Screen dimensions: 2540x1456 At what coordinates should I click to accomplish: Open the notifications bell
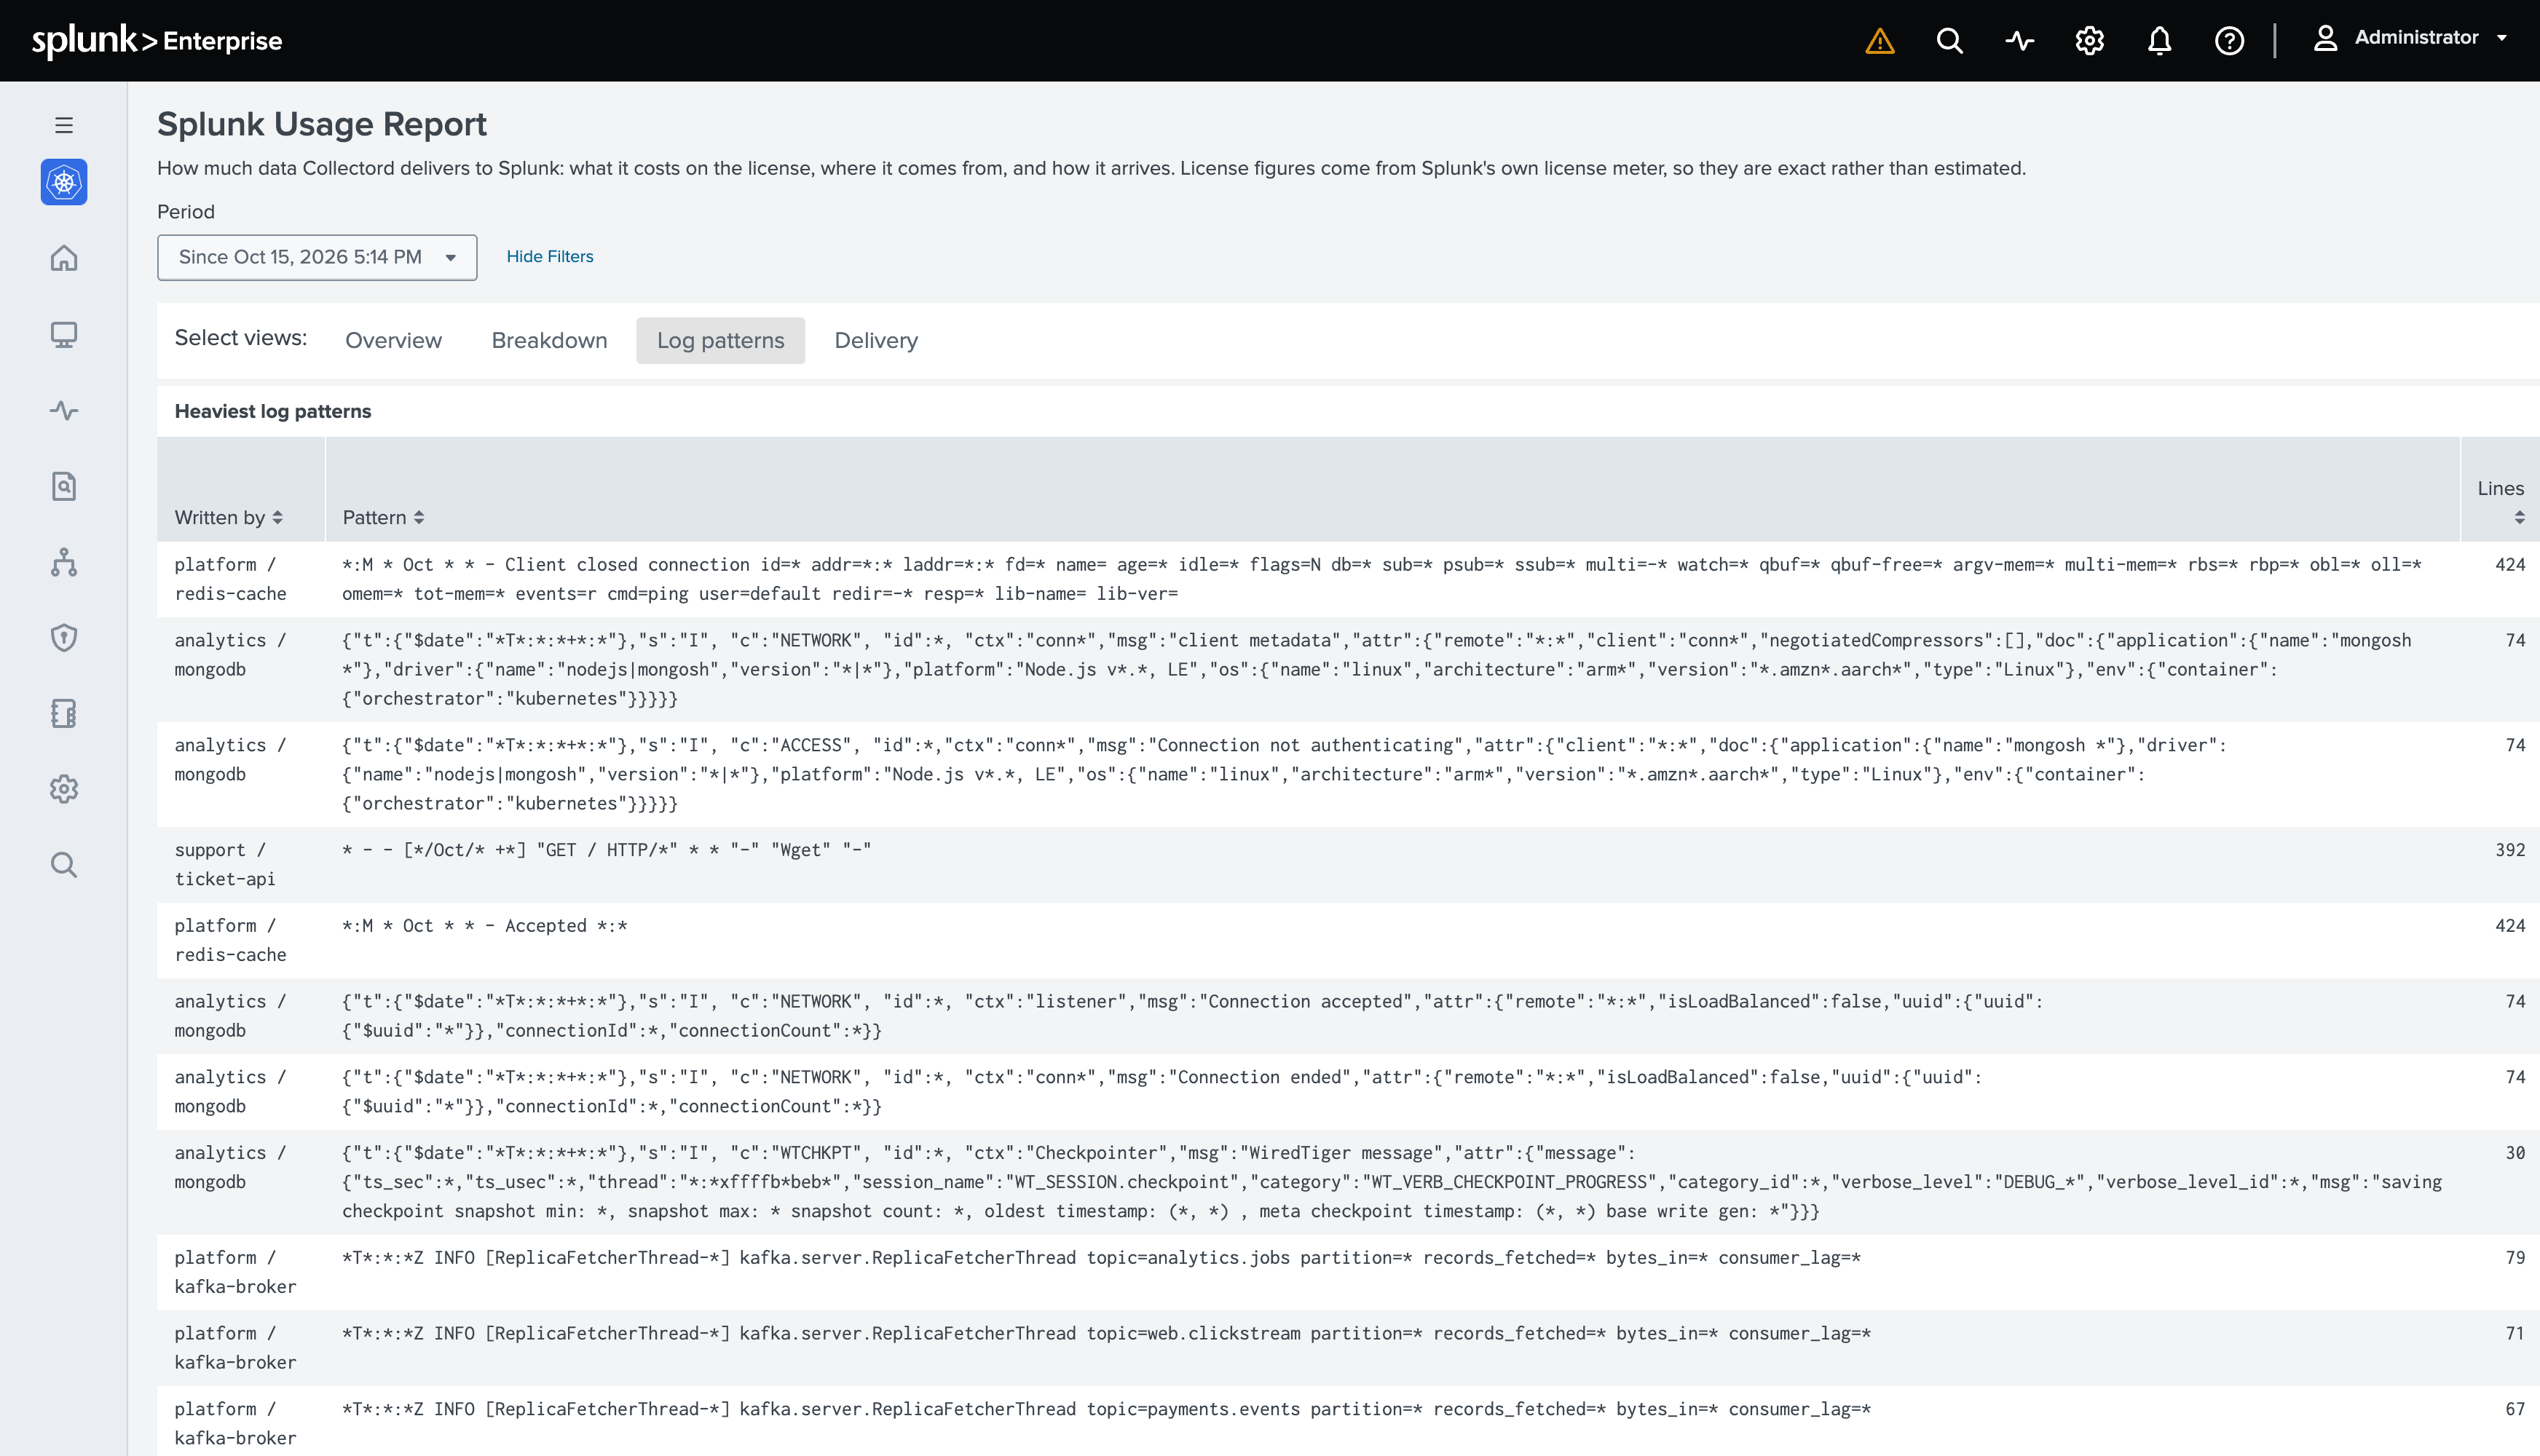[2159, 41]
